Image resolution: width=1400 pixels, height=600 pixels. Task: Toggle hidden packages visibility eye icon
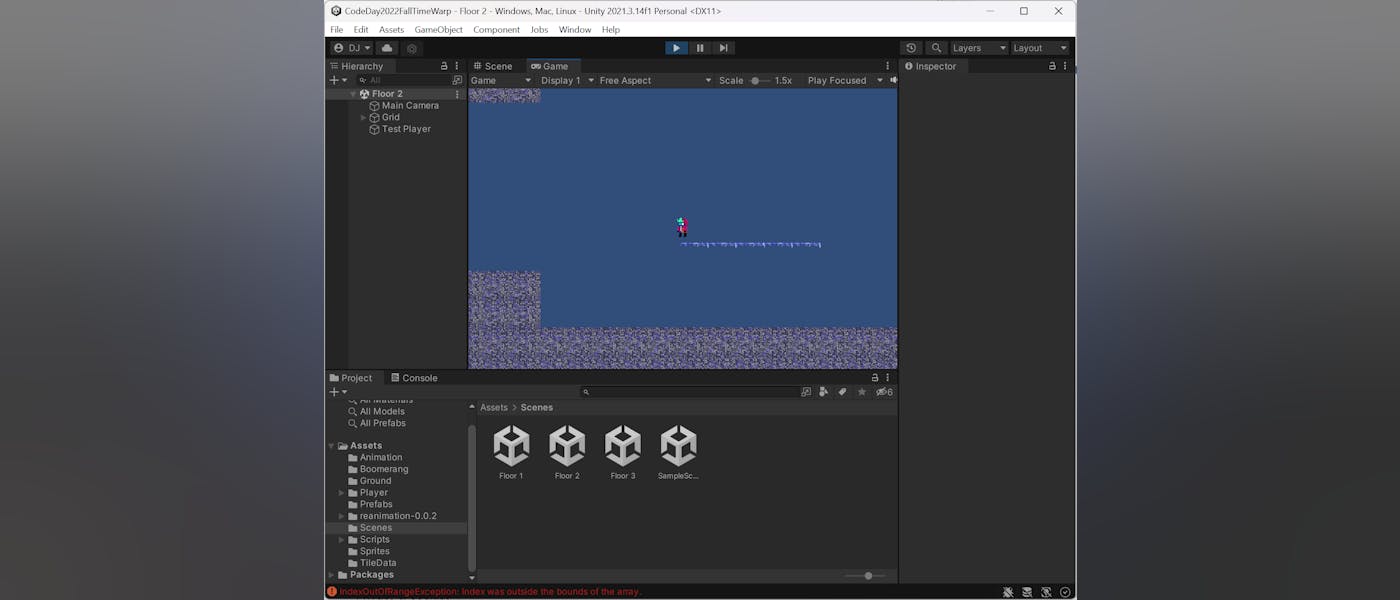pos(884,392)
